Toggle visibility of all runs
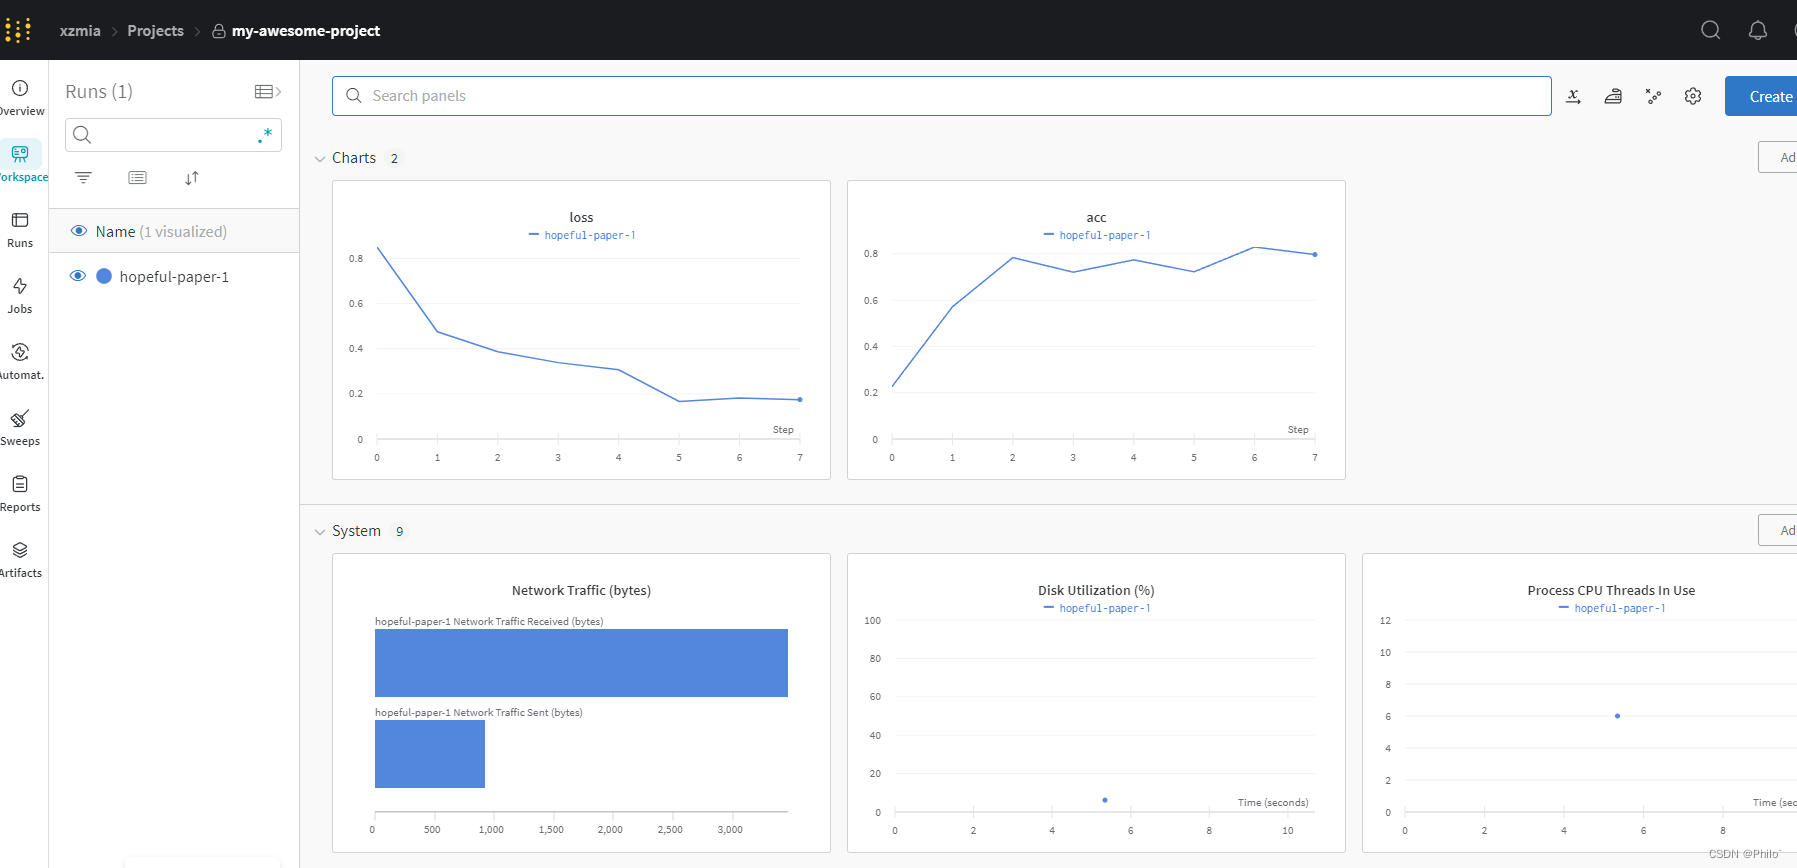 pos(79,231)
